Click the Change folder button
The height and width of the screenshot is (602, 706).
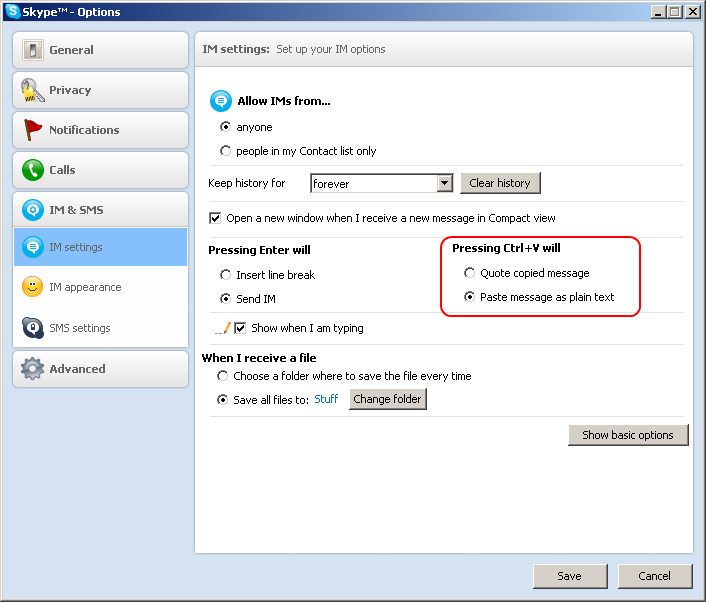click(x=388, y=399)
